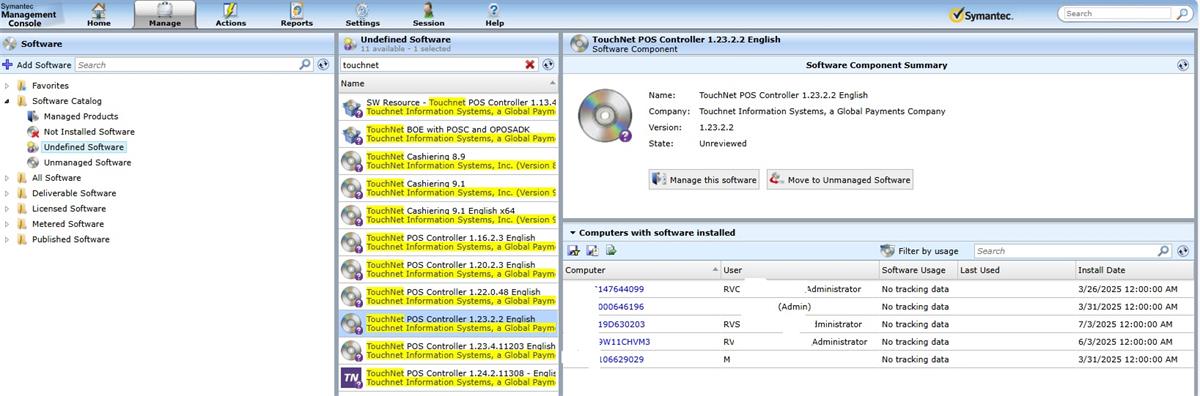Click magnifier icon in computers search
Image resolution: width=1200 pixels, height=396 pixels.
pyautogui.click(x=1164, y=251)
